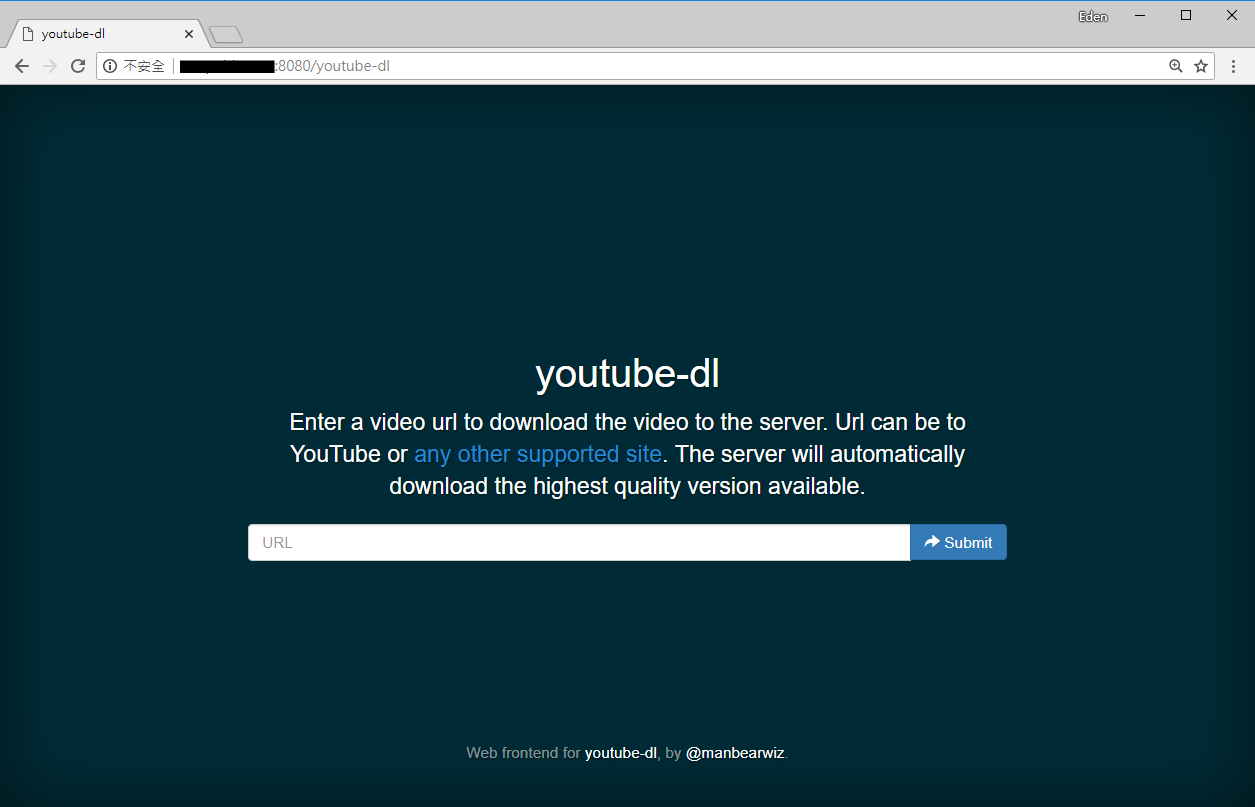The height and width of the screenshot is (807, 1255).
Task: Go back using the browser back arrow
Action: [x=22, y=67]
